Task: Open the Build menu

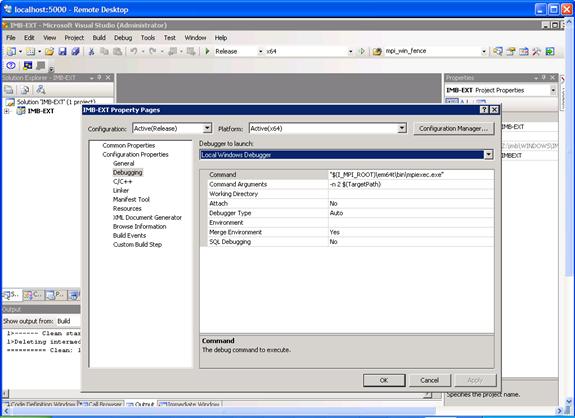Action: coord(99,38)
